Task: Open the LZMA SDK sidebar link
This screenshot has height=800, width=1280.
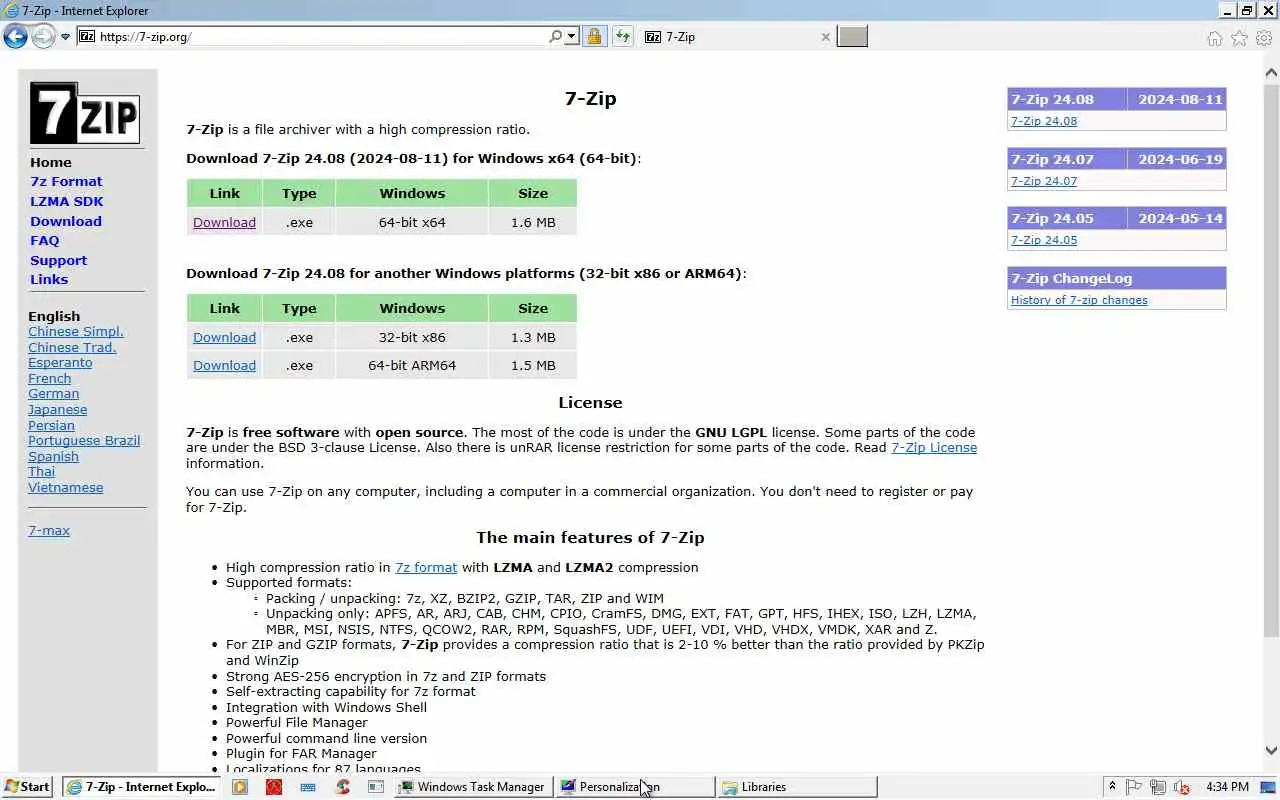Action: pyautogui.click(x=67, y=202)
